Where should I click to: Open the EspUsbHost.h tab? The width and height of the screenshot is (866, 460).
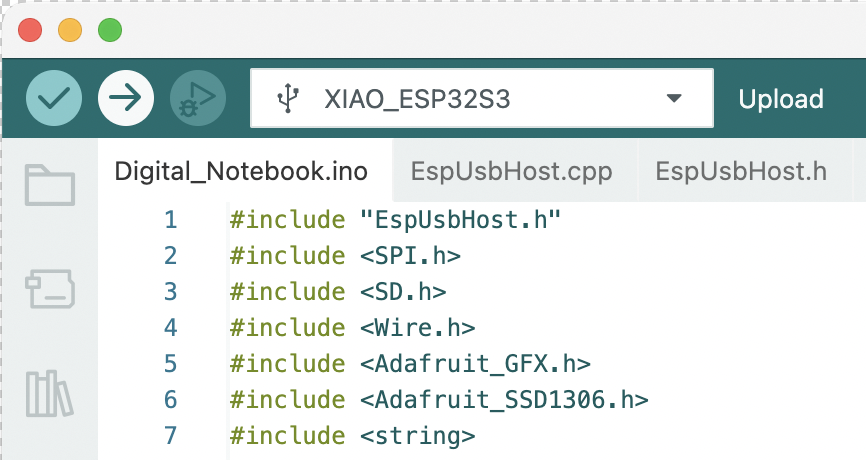tap(741, 171)
